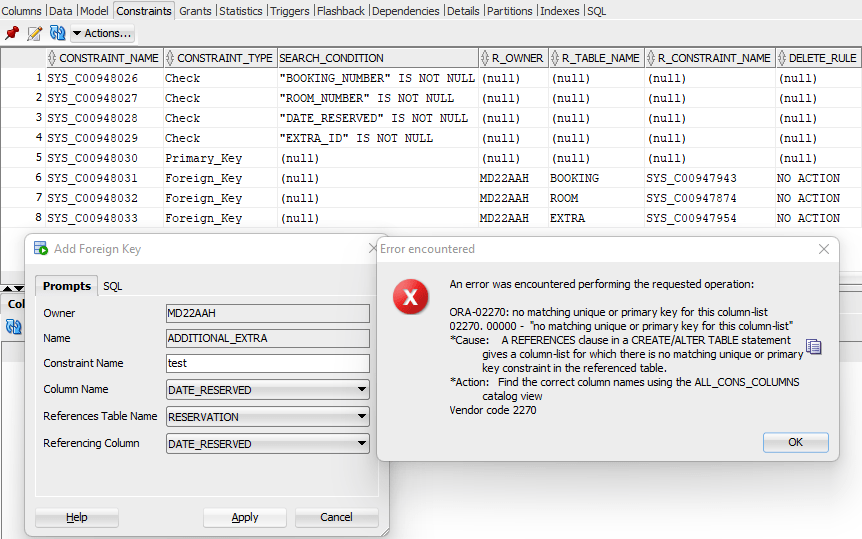The width and height of the screenshot is (862, 539).
Task: Open the Referencing Column dropdown
Action: (x=268, y=444)
